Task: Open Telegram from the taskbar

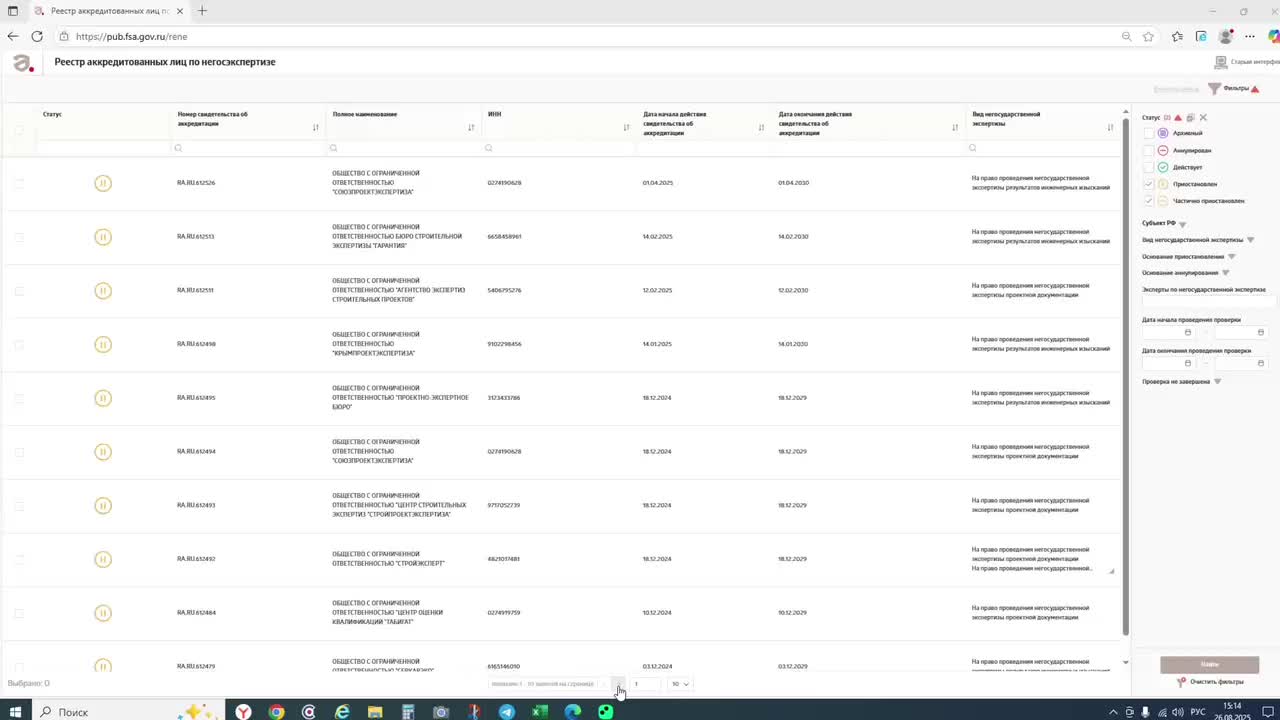Action: click(x=507, y=712)
